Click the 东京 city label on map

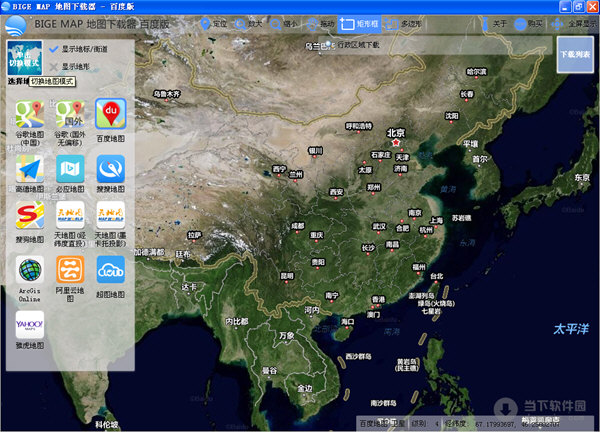click(x=582, y=177)
